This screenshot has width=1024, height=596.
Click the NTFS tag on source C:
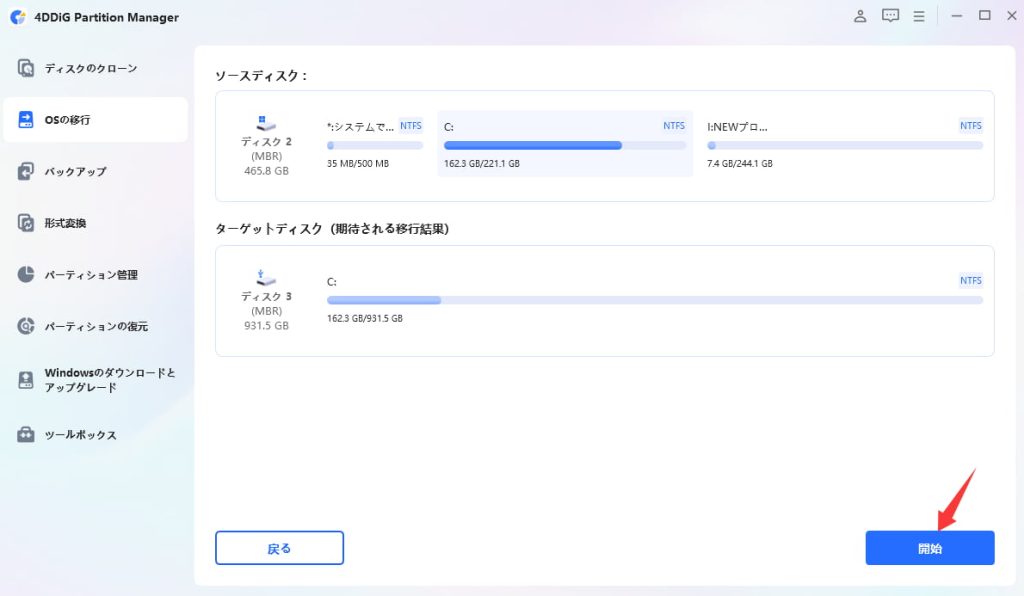pyautogui.click(x=674, y=125)
